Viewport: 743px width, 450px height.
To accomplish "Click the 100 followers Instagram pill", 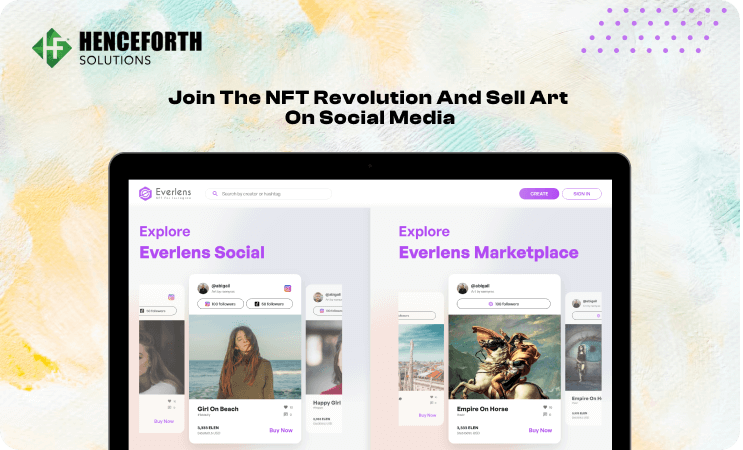I will pos(220,304).
